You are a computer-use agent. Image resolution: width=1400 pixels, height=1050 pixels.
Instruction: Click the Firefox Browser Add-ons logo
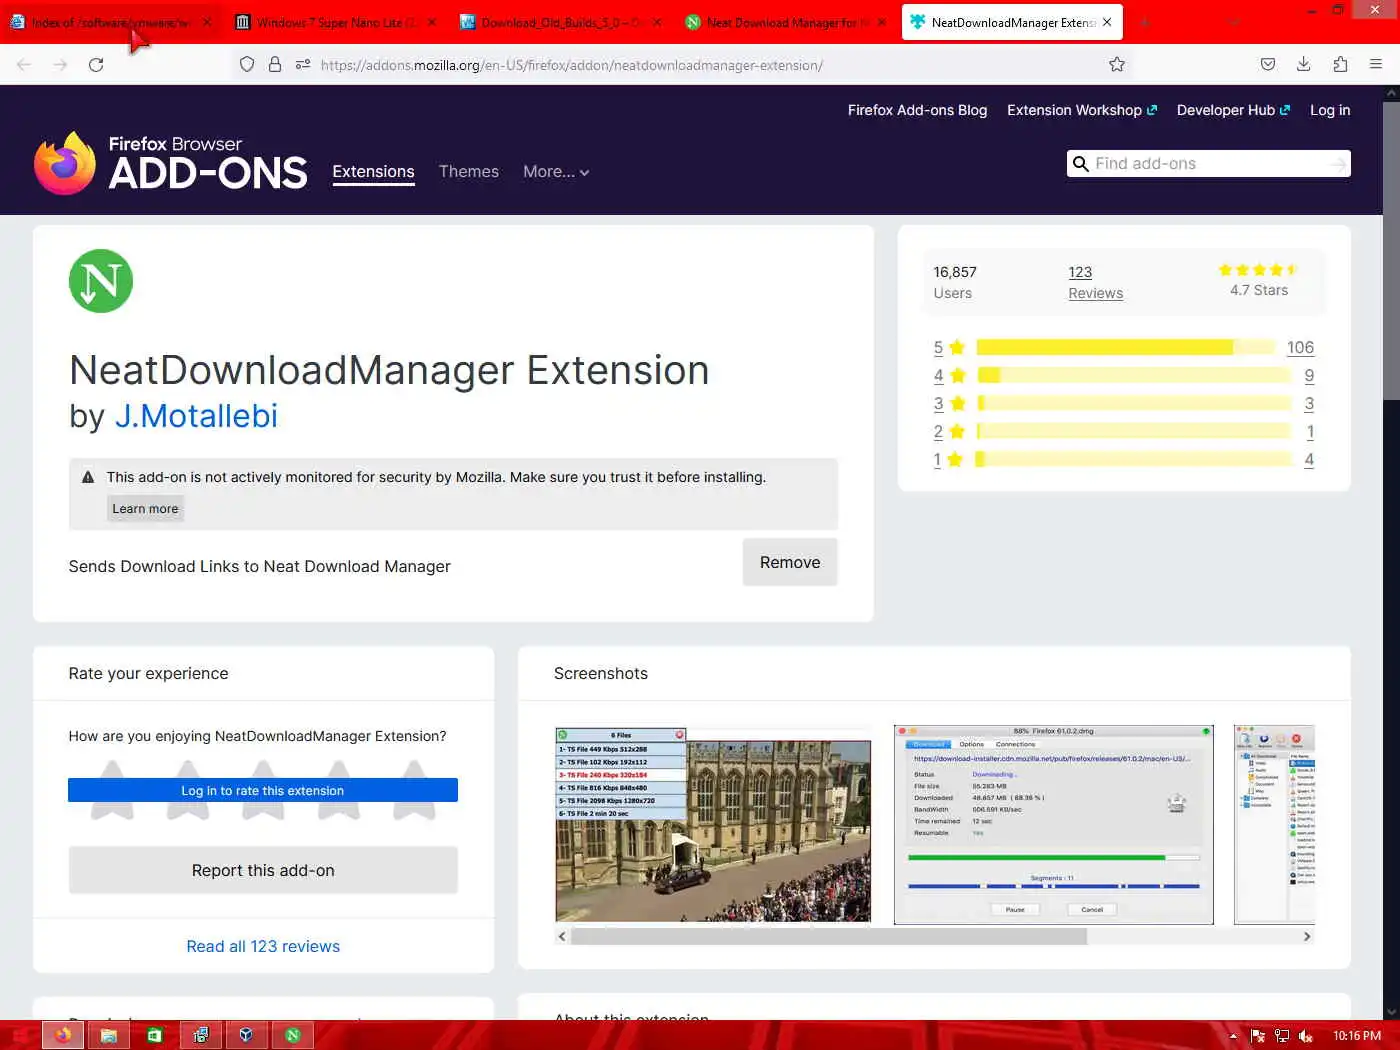tap(170, 163)
